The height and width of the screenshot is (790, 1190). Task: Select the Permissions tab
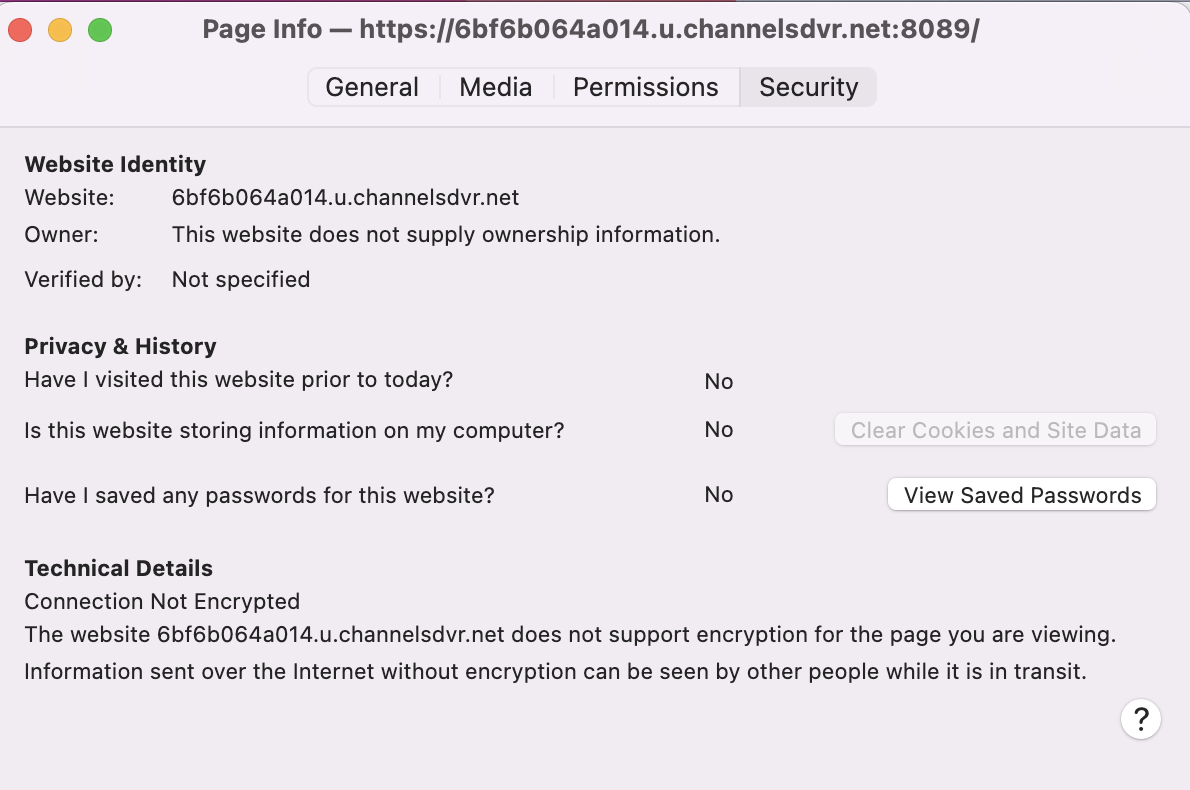(645, 87)
